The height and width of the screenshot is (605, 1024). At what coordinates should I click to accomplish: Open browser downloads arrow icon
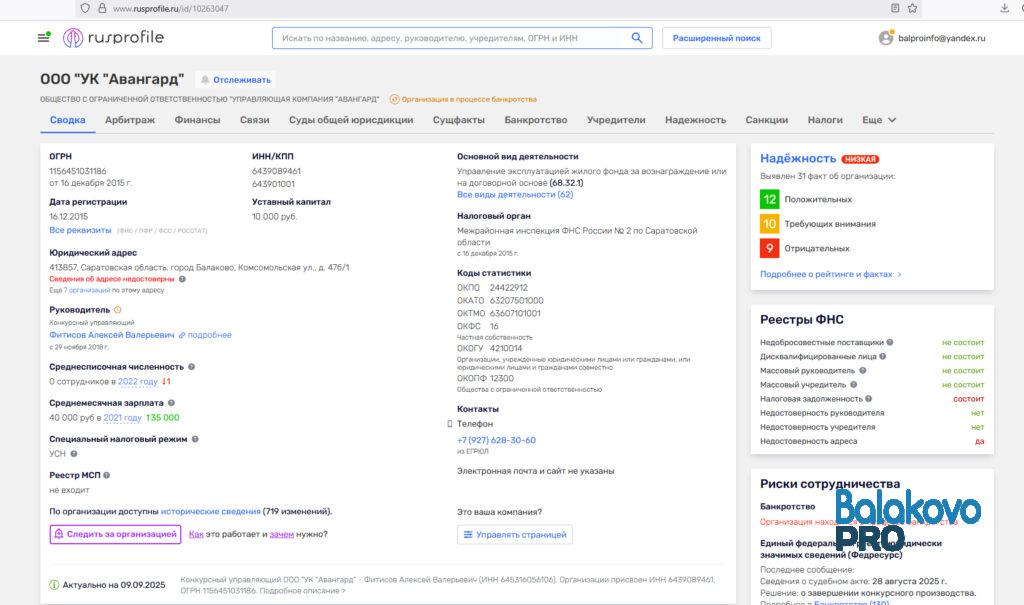1004,8
